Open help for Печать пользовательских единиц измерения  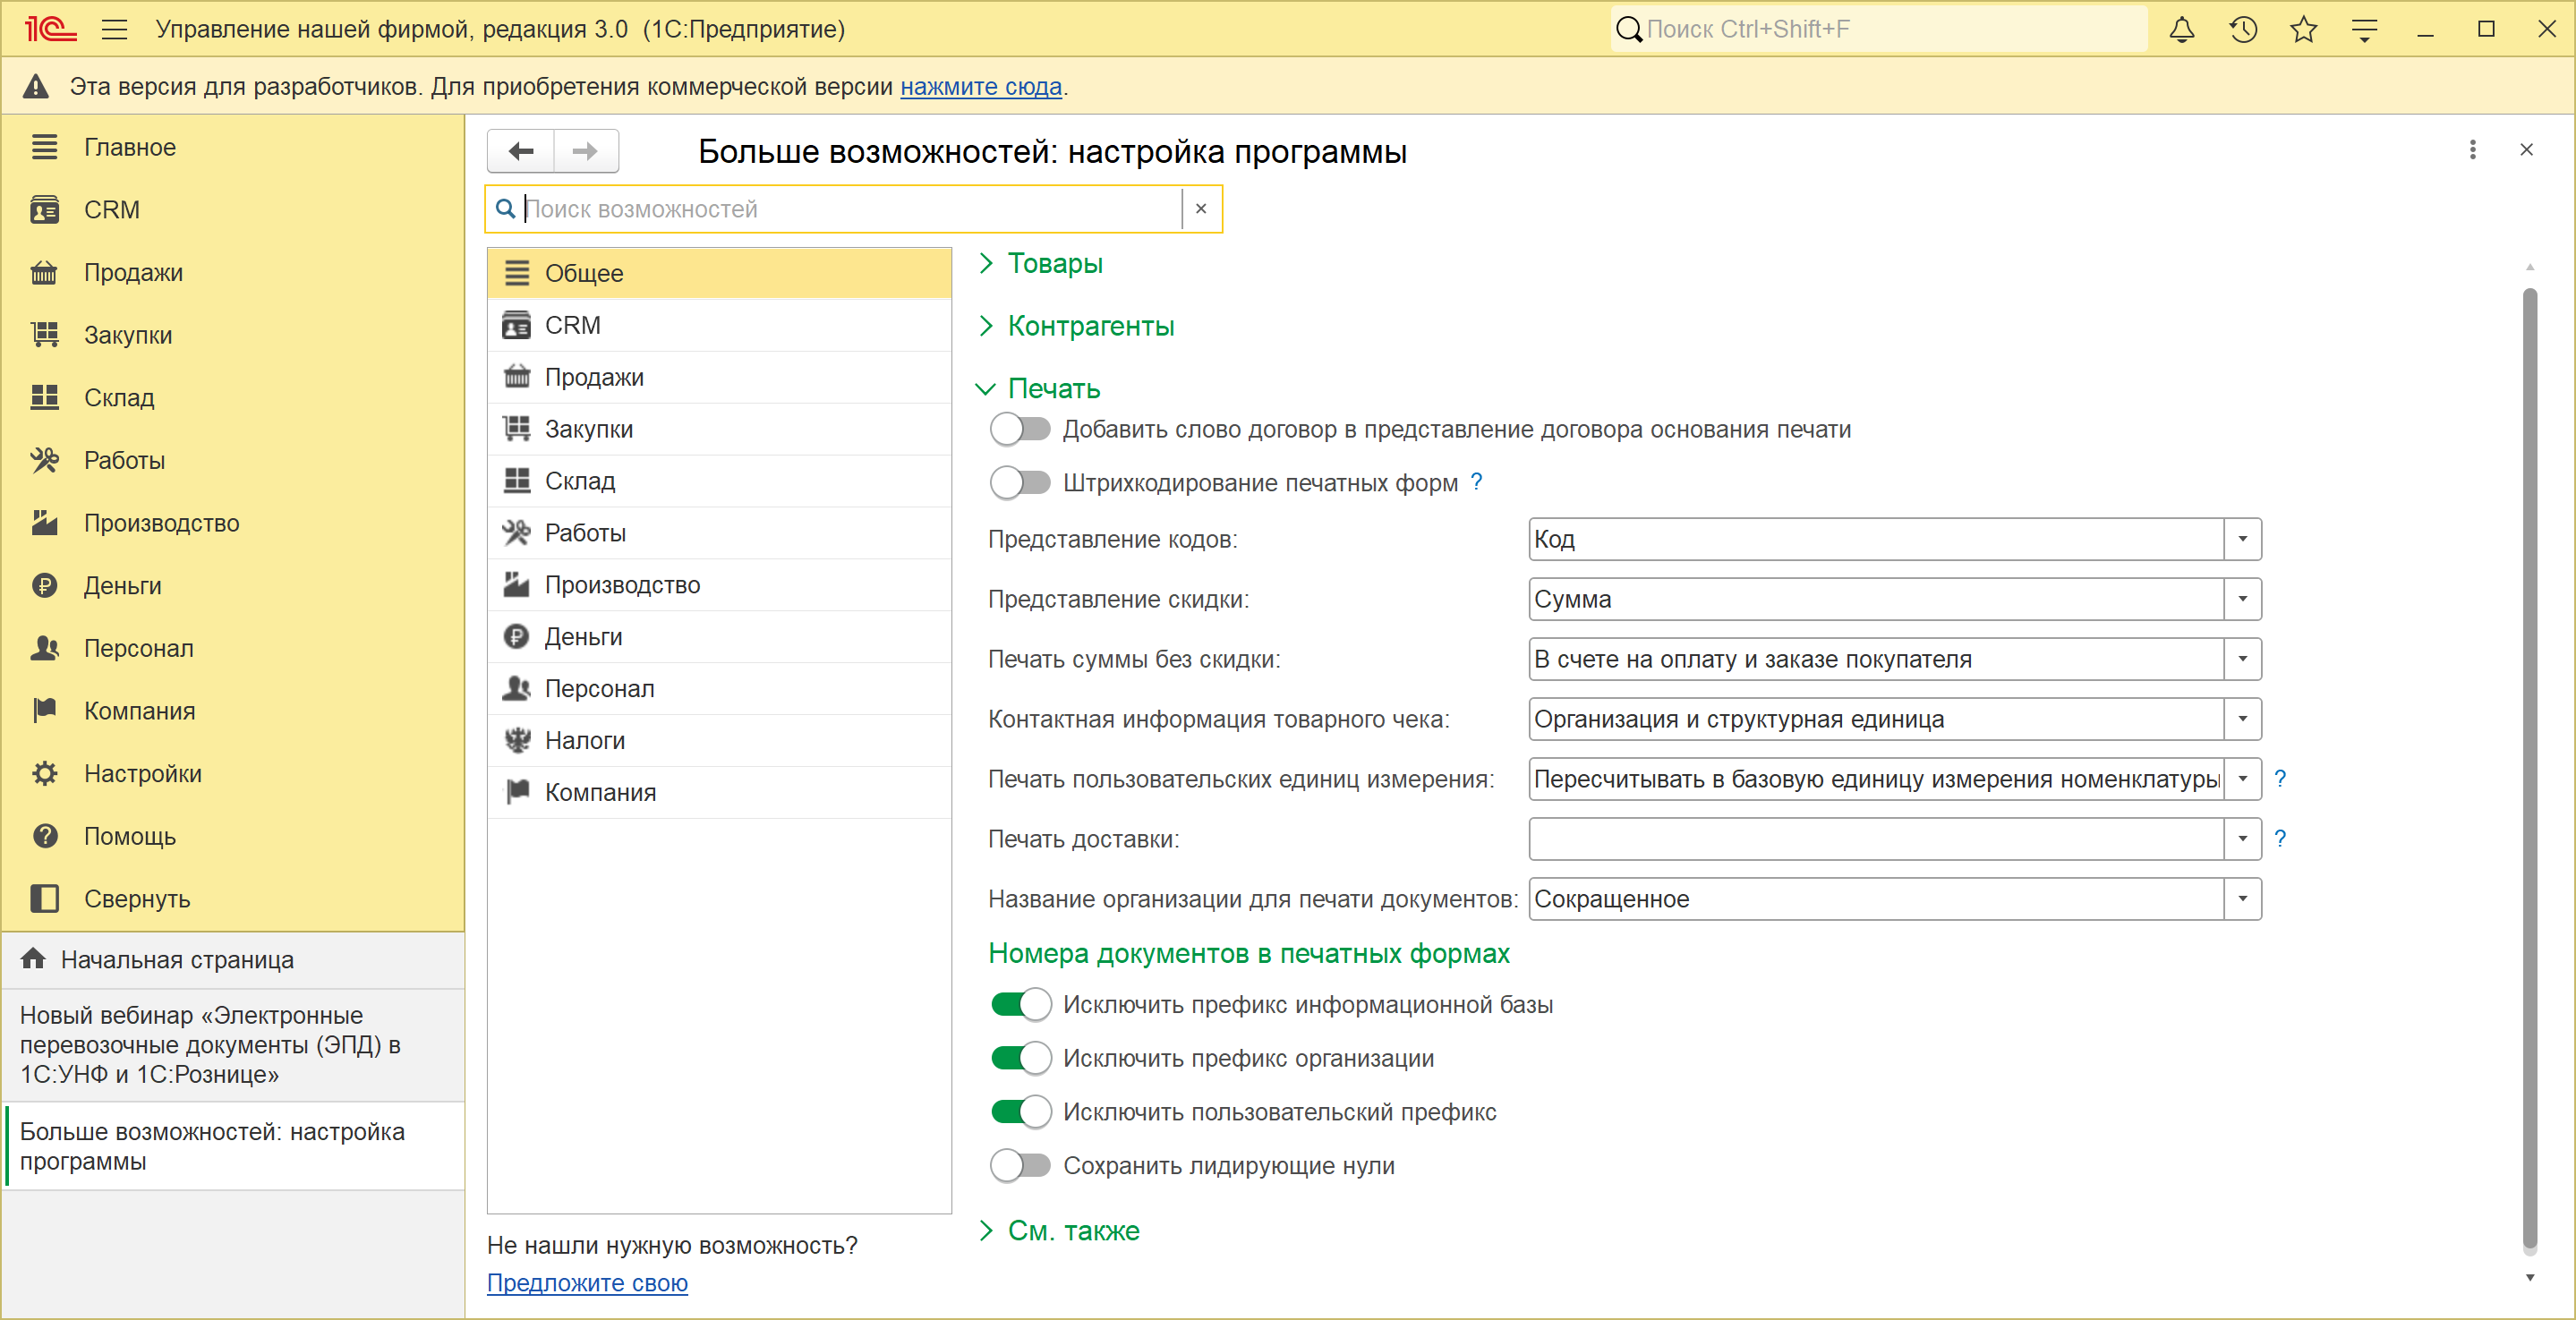pos(2280,778)
